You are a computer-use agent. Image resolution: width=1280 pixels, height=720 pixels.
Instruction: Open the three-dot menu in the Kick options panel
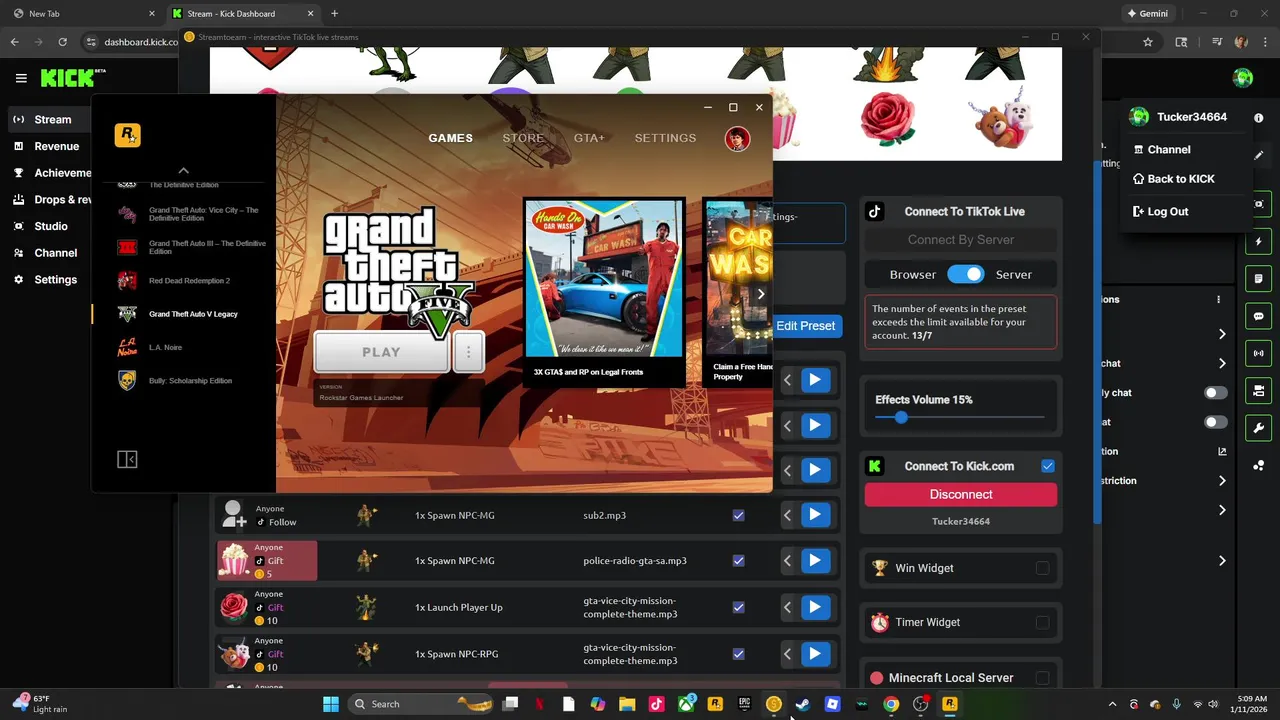[1218, 300]
